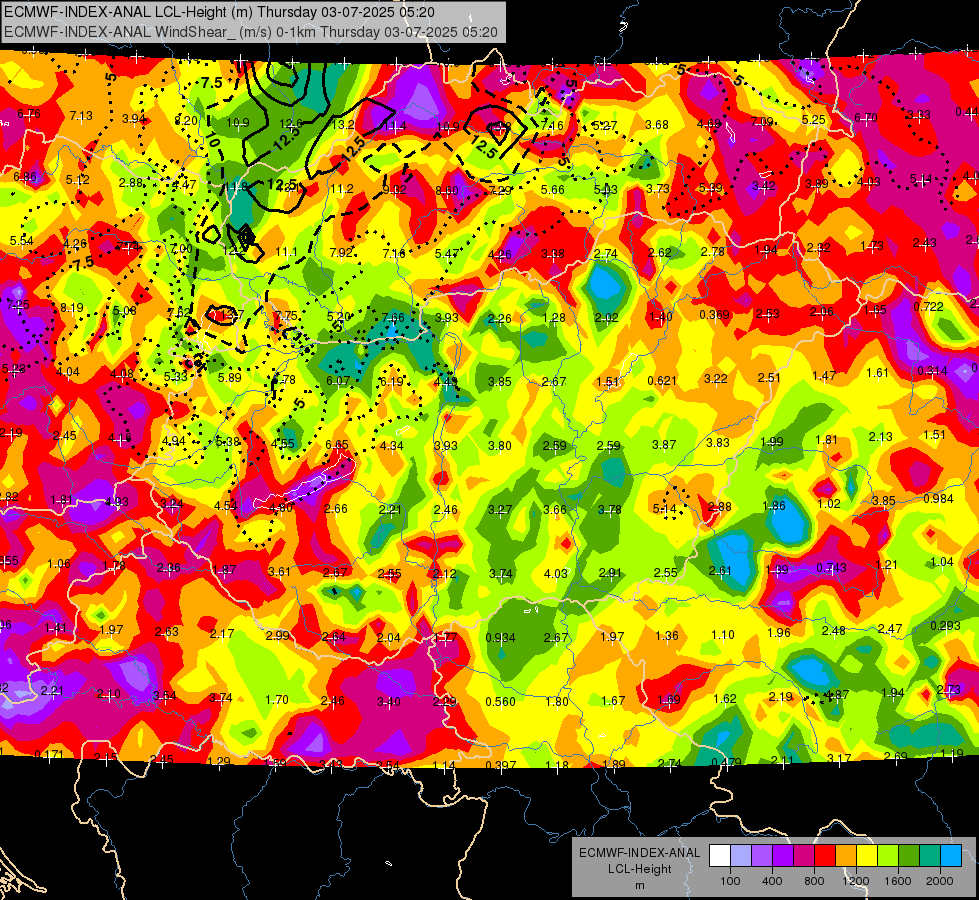Click the map value 6.07

tap(338, 380)
